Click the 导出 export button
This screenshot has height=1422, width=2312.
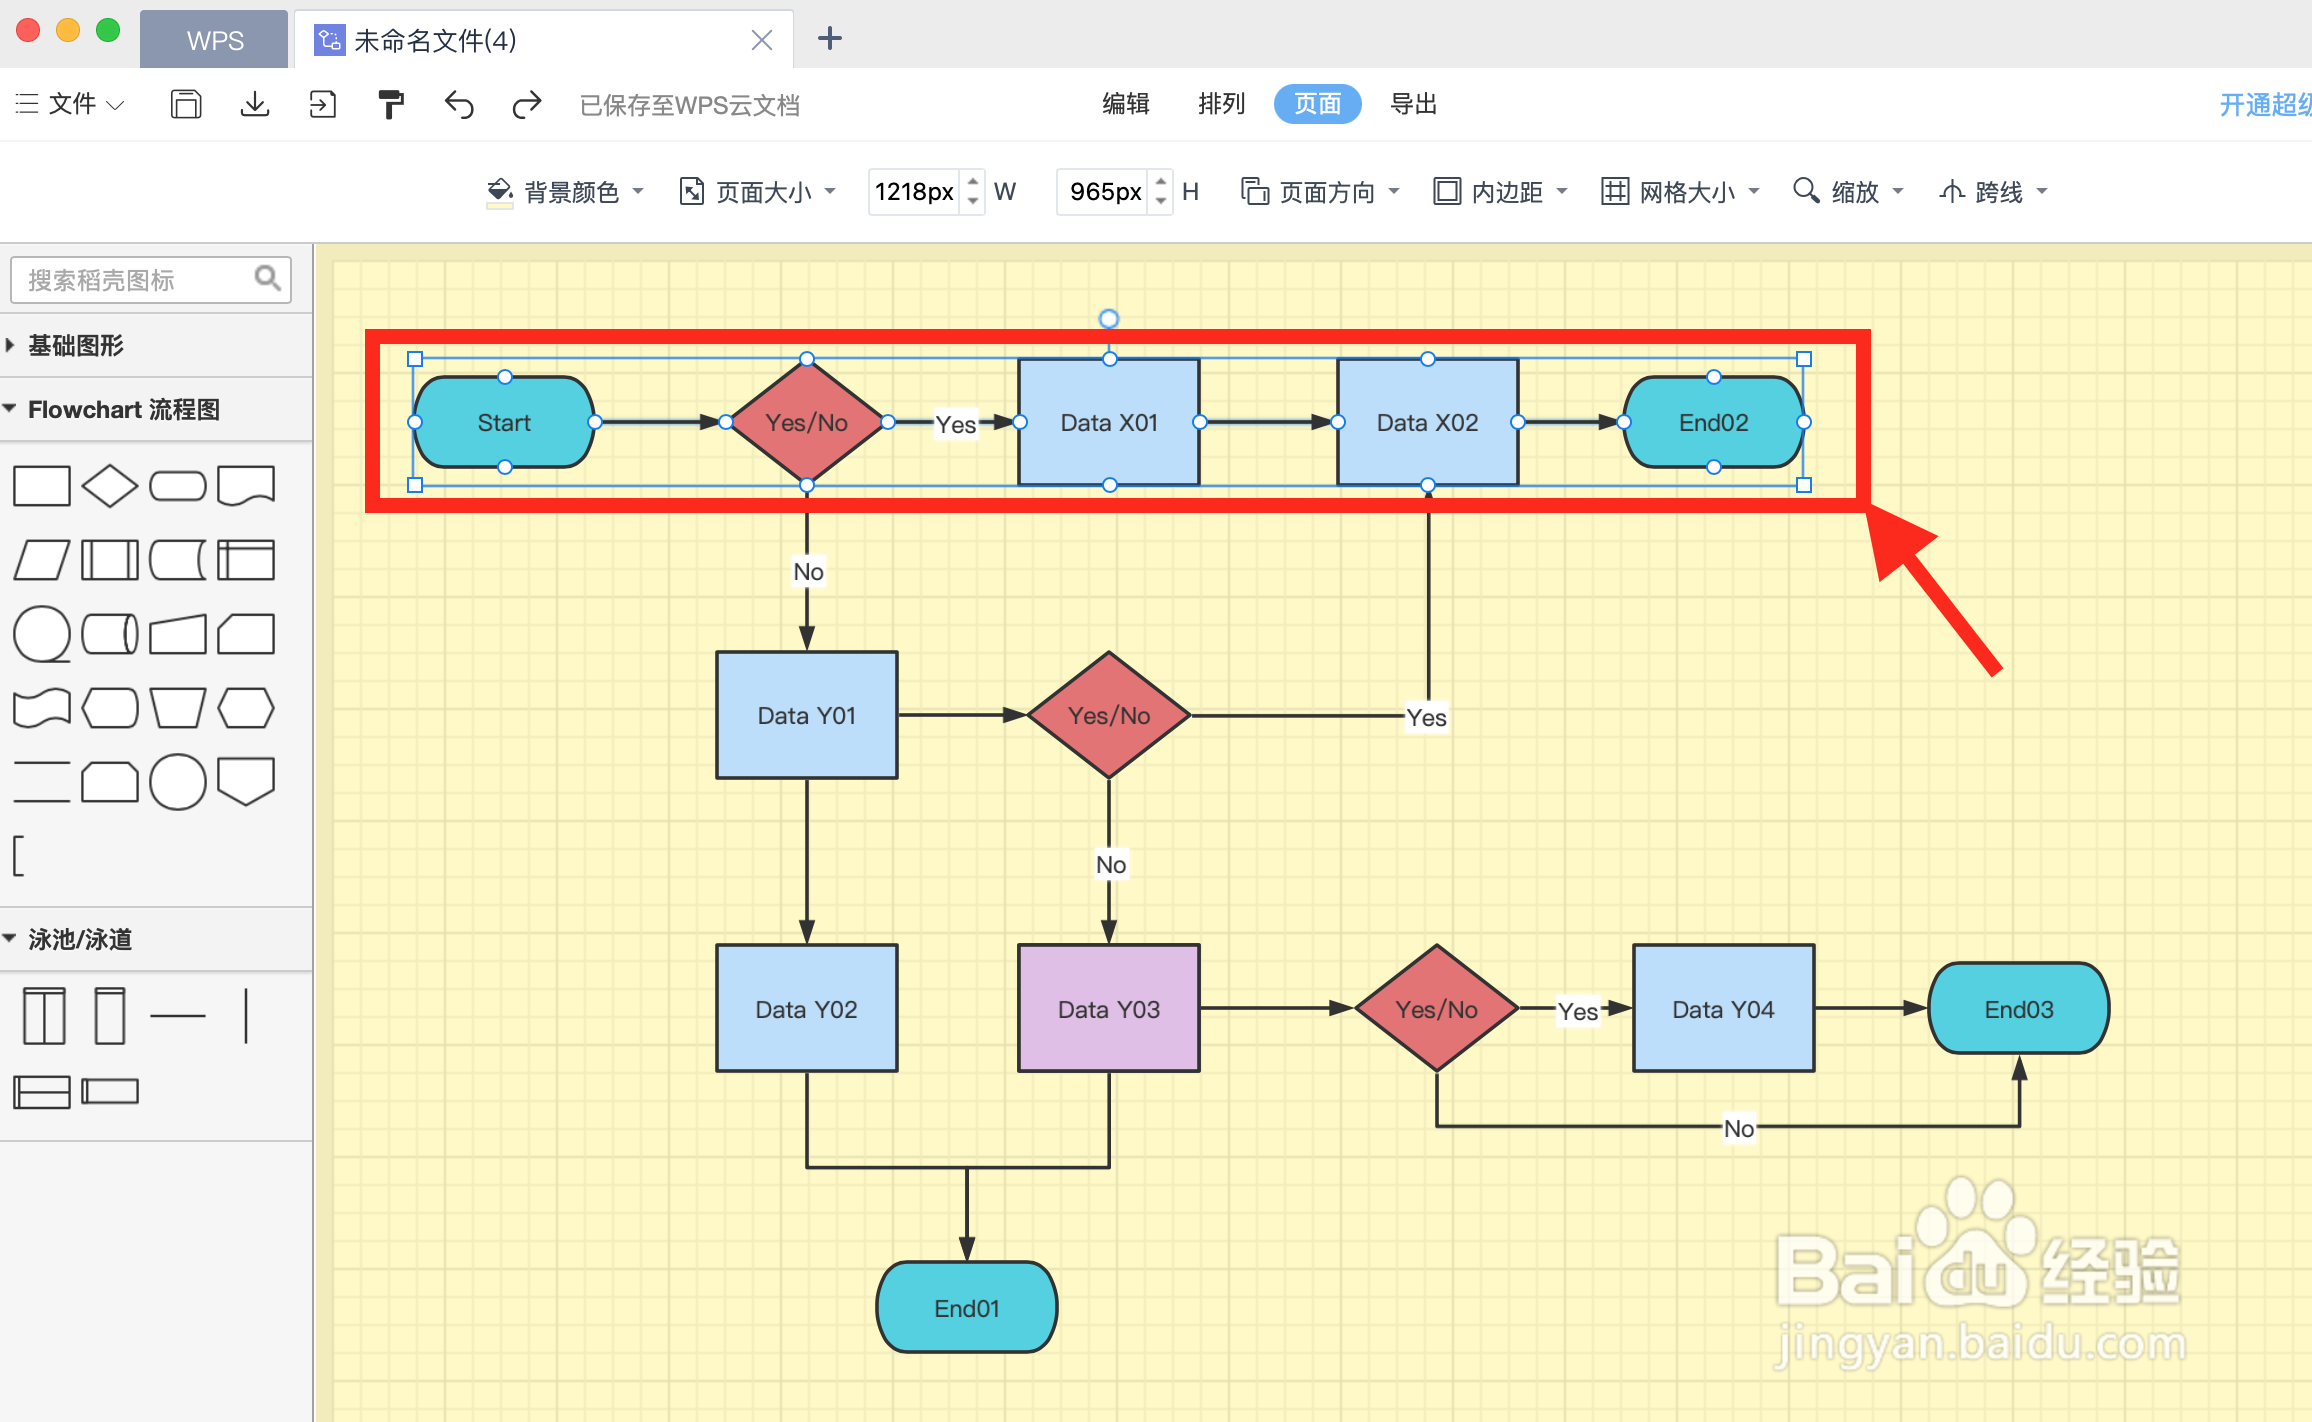[x=1413, y=104]
